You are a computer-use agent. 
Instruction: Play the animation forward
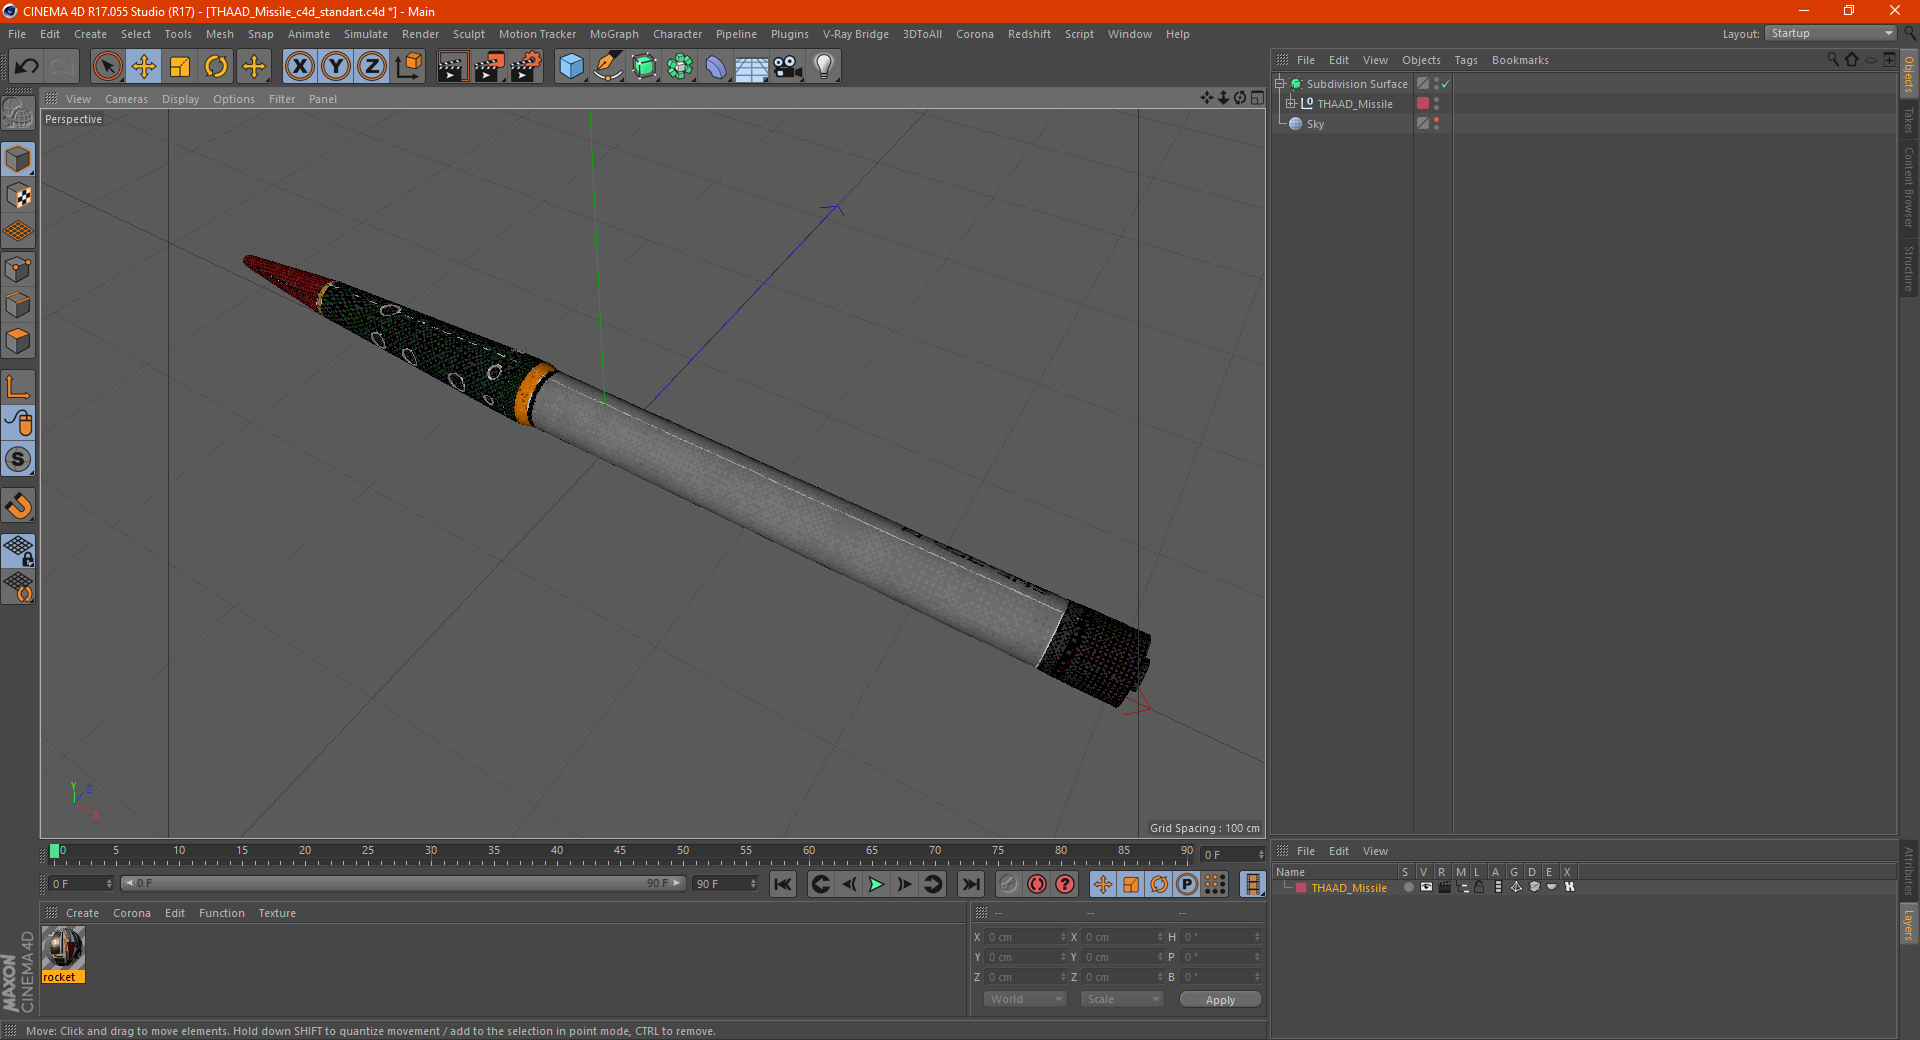click(877, 884)
